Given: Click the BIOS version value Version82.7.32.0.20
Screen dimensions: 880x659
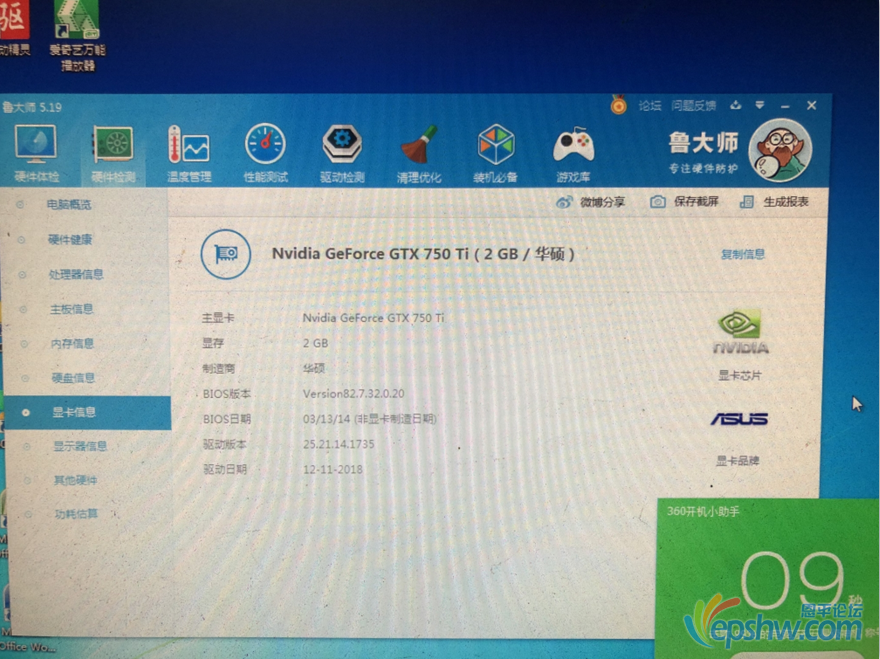Looking at the screenshot, I should pos(354,393).
